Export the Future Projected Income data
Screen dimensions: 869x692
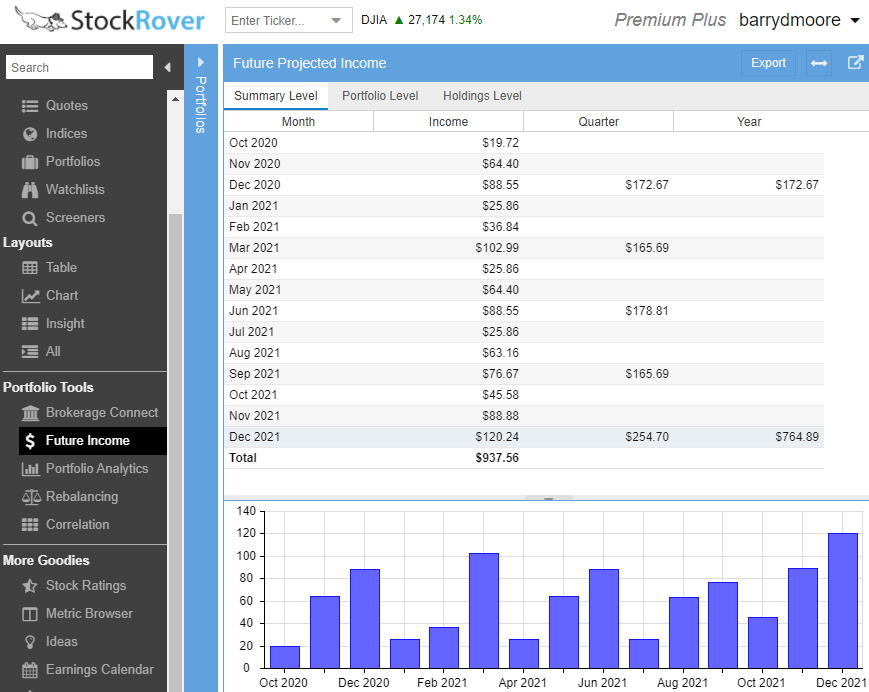(767, 62)
